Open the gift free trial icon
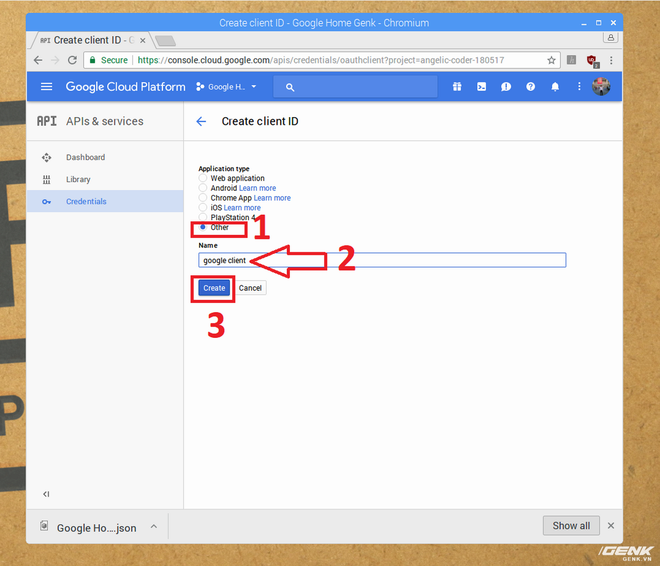This screenshot has width=660, height=566. point(457,87)
